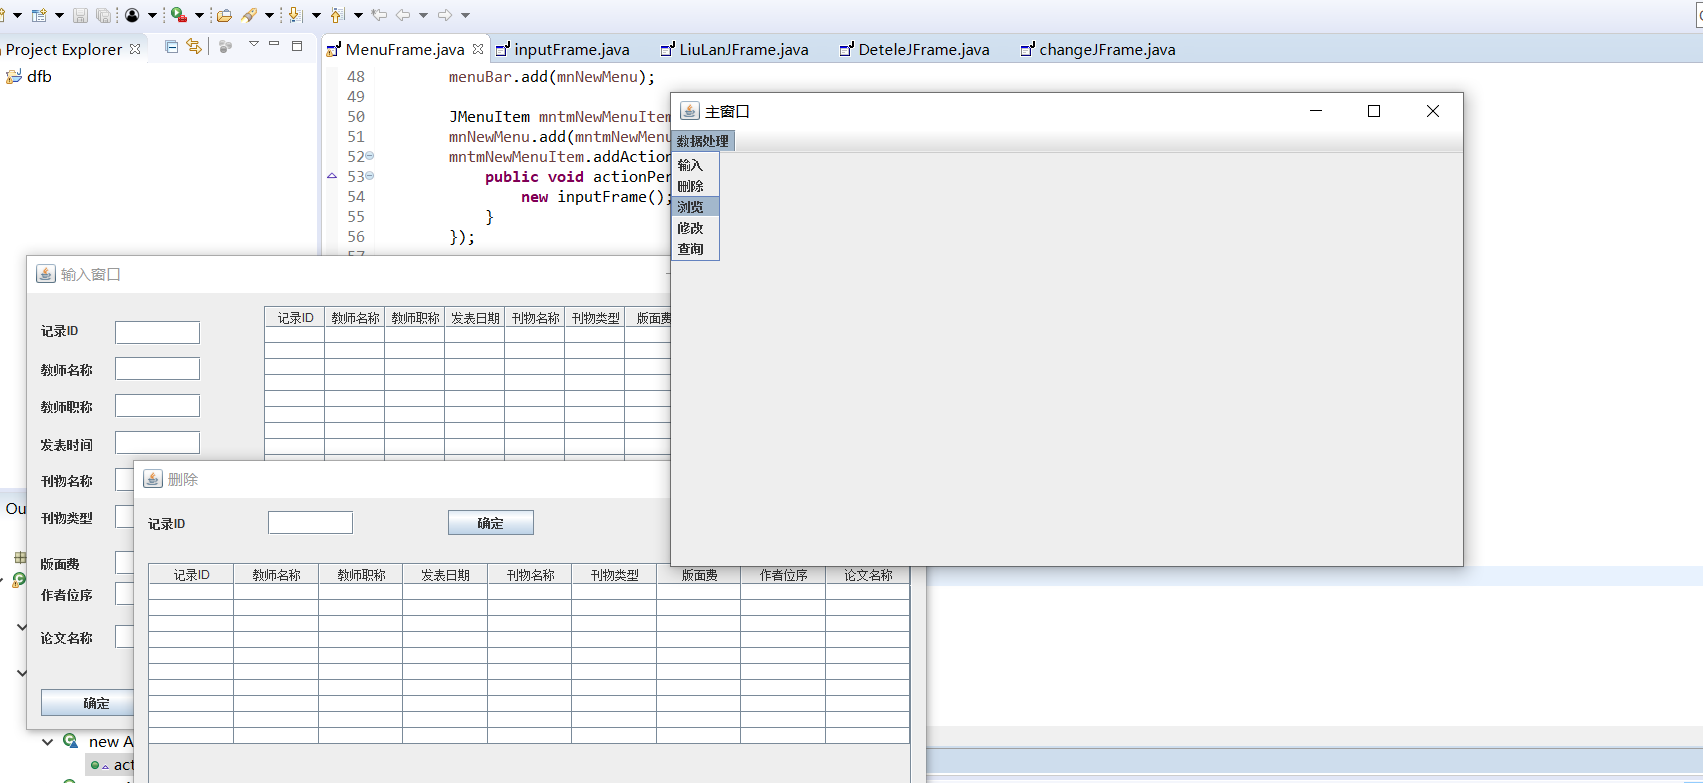Viewport: 1703px width, 783px height.
Task: Click the Save toolbar icon
Action: [x=80, y=15]
